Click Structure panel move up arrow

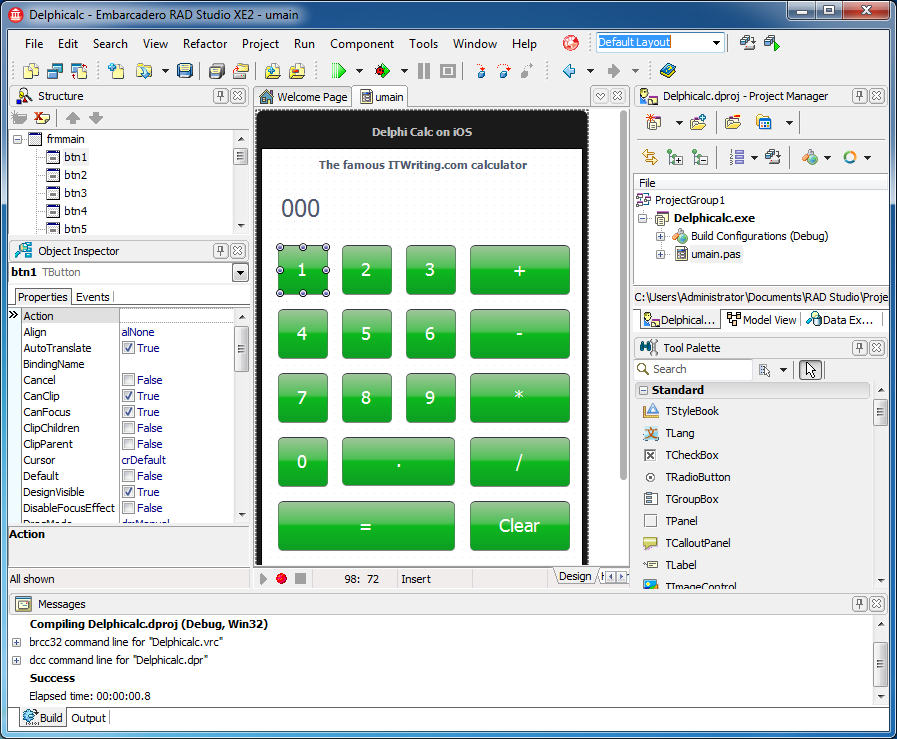[x=73, y=118]
